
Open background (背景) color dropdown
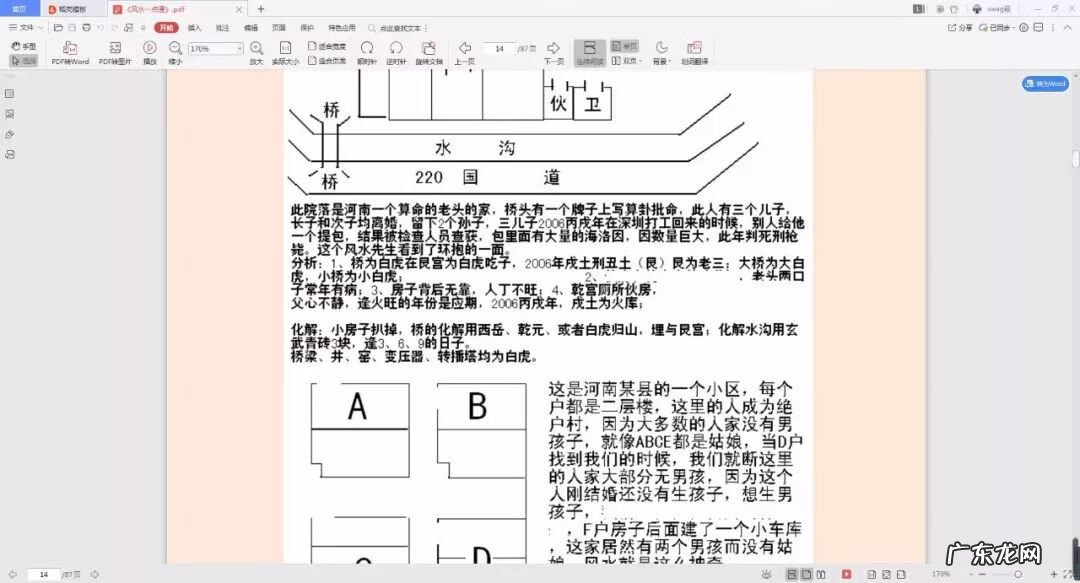pos(661,52)
